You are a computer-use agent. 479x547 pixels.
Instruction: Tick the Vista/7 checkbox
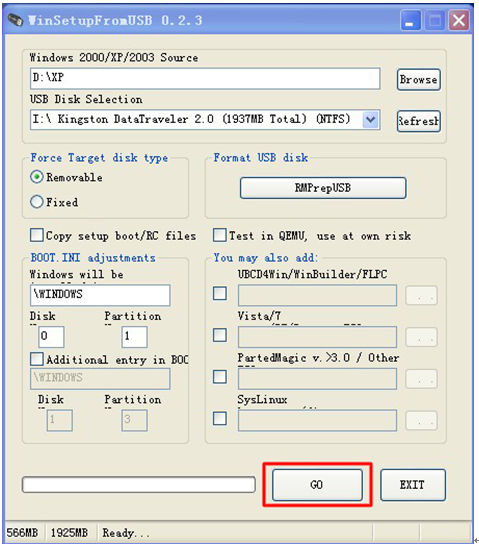point(219,335)
